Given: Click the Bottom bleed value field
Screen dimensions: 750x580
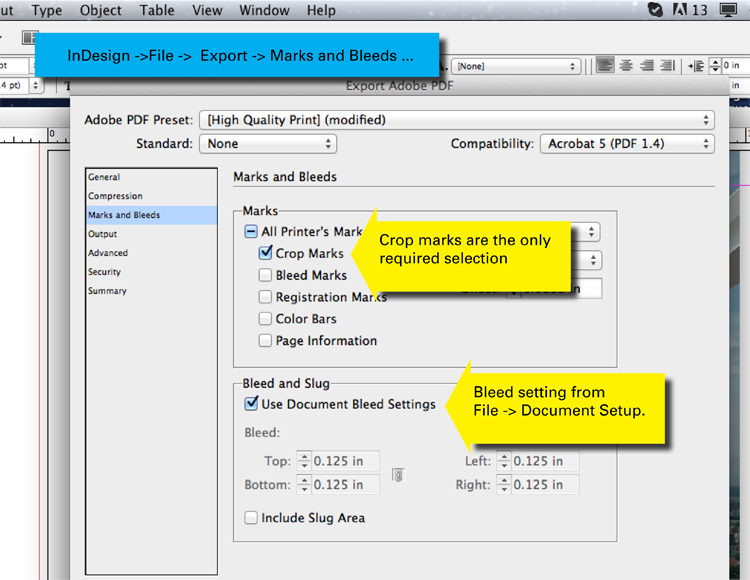Looking at the screenshot, I should tap(345, 485).
